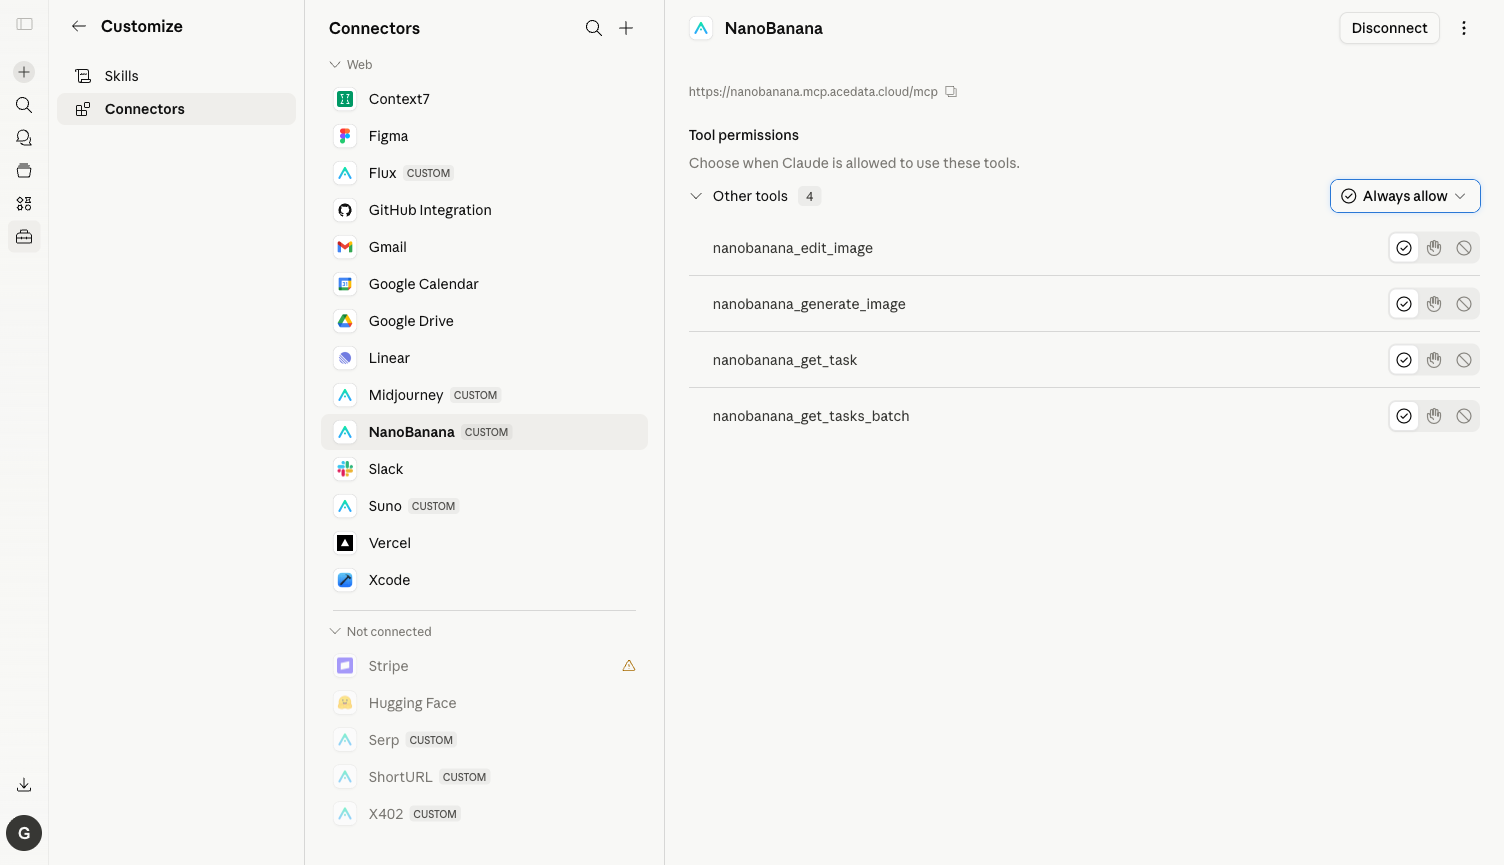Viewport: 1504px width, 865px height.
Task: Open the grid apps icon in left rail
Action: click(x=24, y=204)
